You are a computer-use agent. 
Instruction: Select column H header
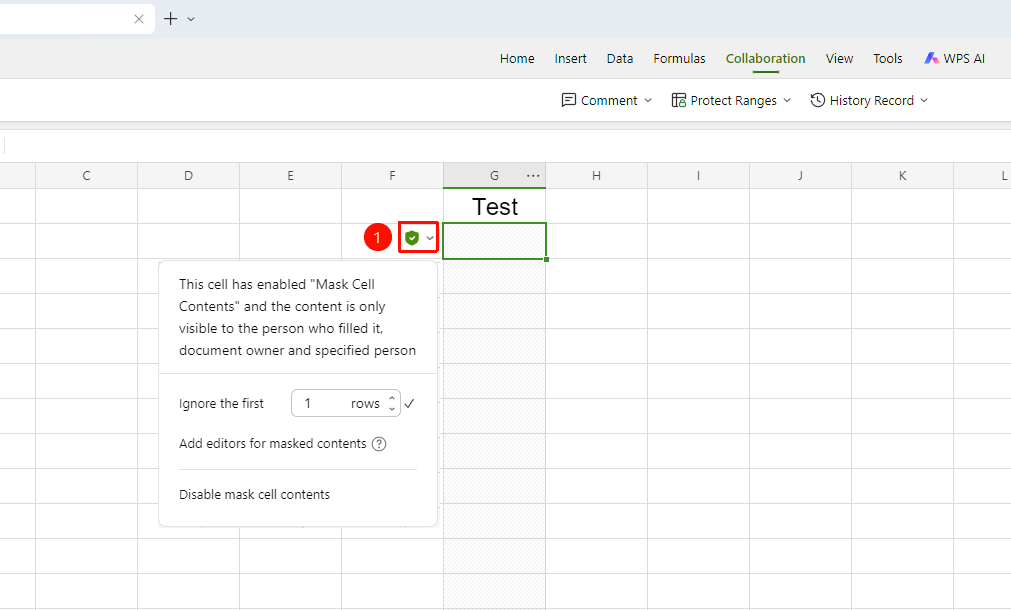pyautogui.click(x=596, y=175)
